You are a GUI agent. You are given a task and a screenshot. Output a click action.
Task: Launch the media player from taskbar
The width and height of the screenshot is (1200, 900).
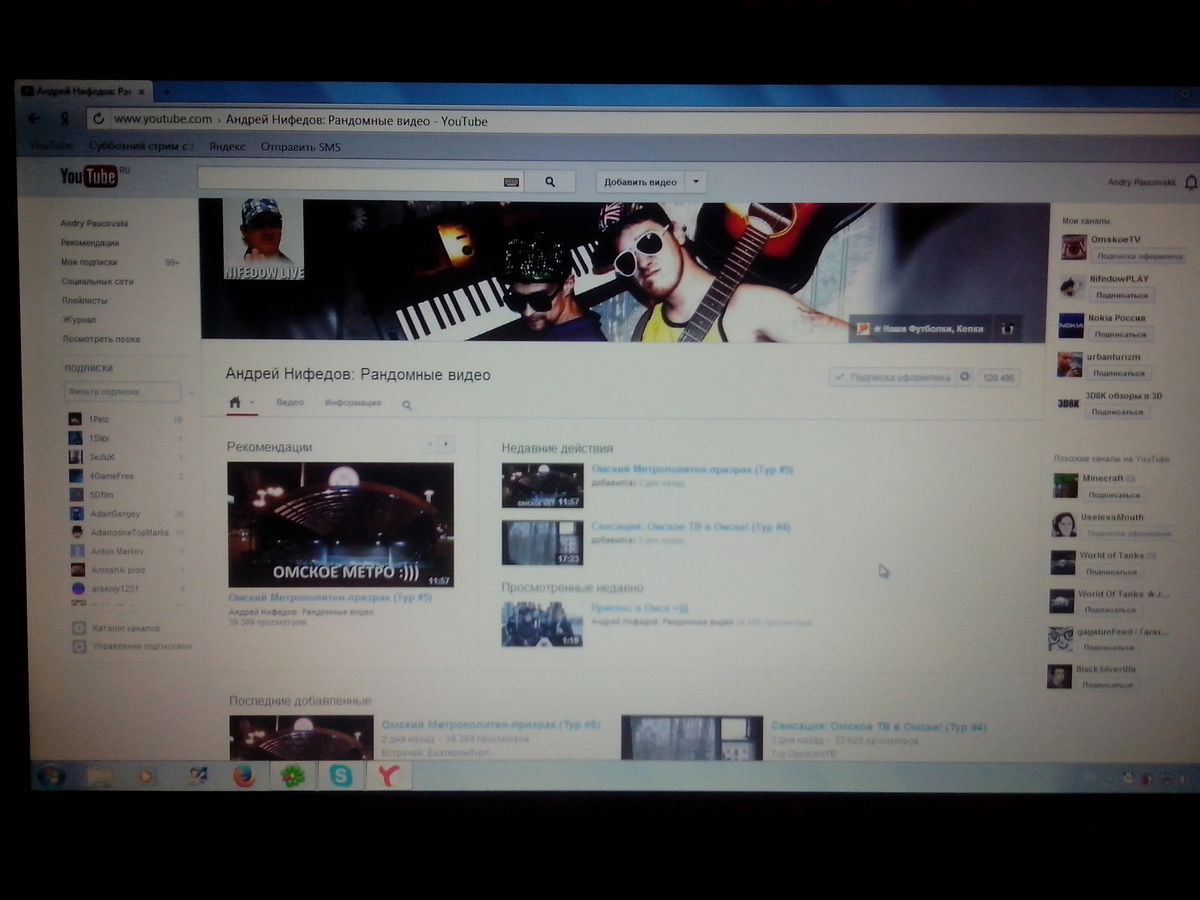click(147, 776)
